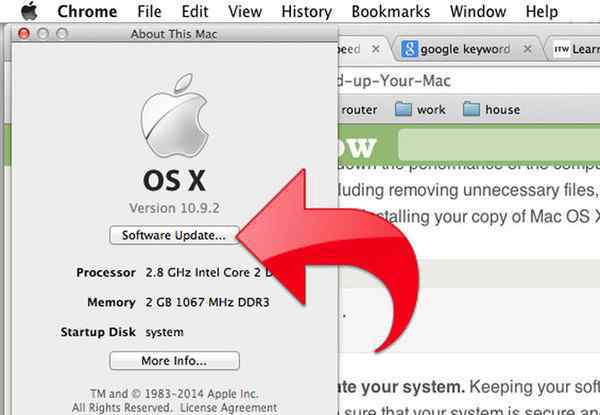Open the Help menu

tap(541, 11)
